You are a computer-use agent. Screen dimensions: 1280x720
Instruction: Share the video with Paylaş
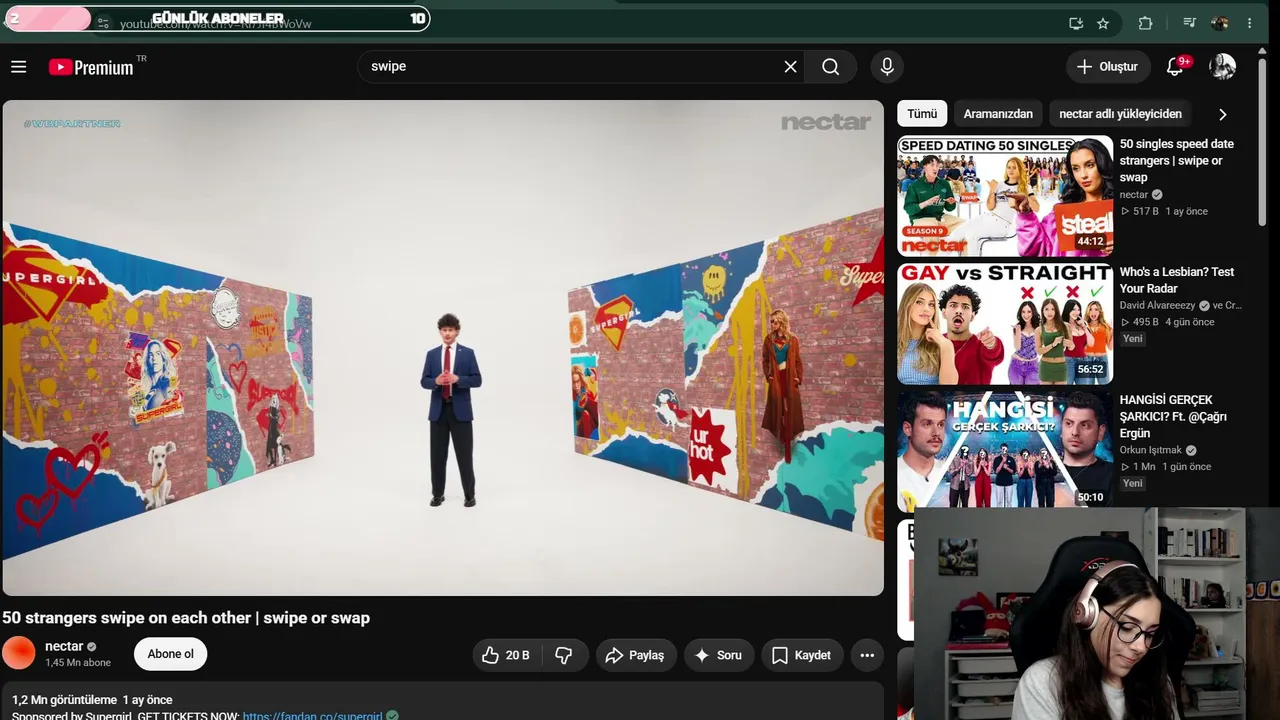tap(636, 655)
